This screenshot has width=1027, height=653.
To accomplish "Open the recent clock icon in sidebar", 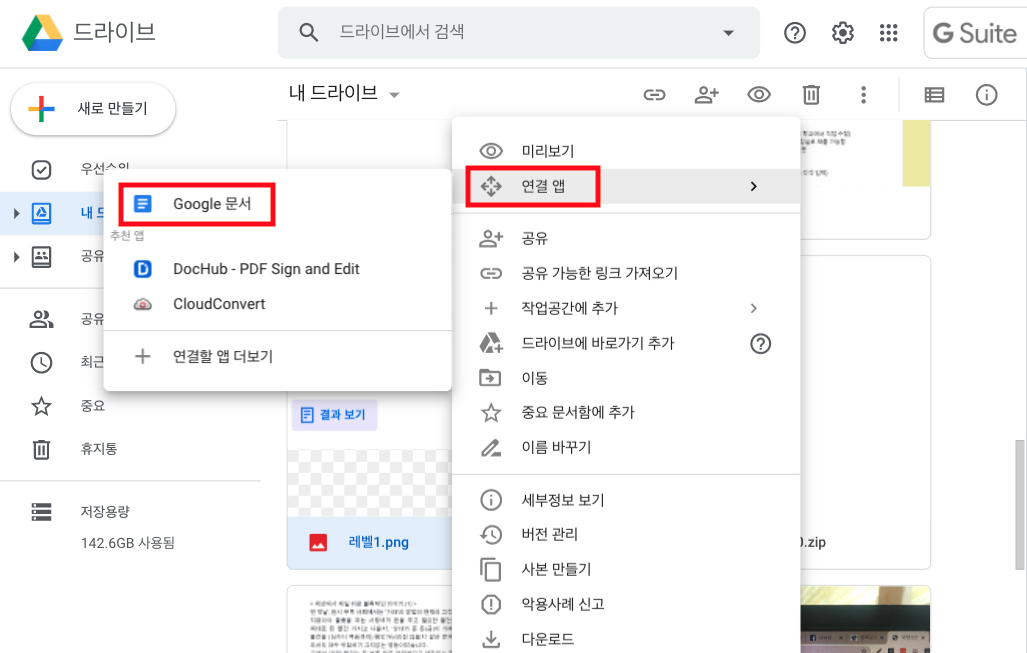I will (x=41, y=362).
